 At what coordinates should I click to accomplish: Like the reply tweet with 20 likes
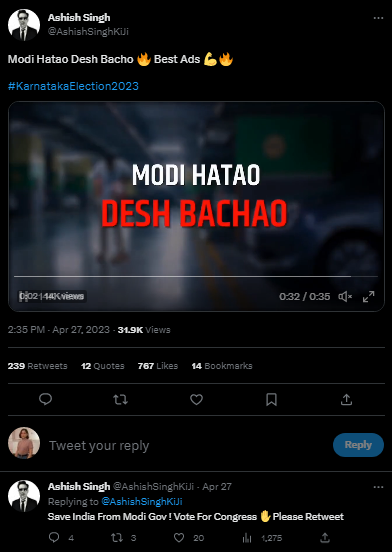[179, 538]
